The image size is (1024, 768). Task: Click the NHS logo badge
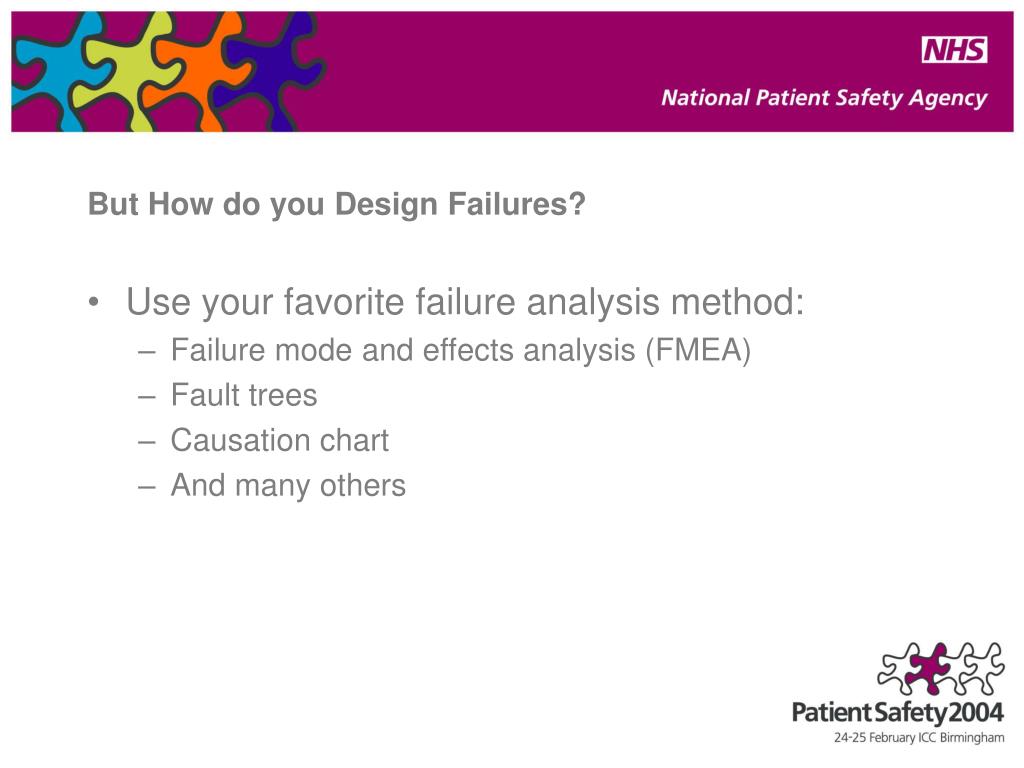[954, 50]
